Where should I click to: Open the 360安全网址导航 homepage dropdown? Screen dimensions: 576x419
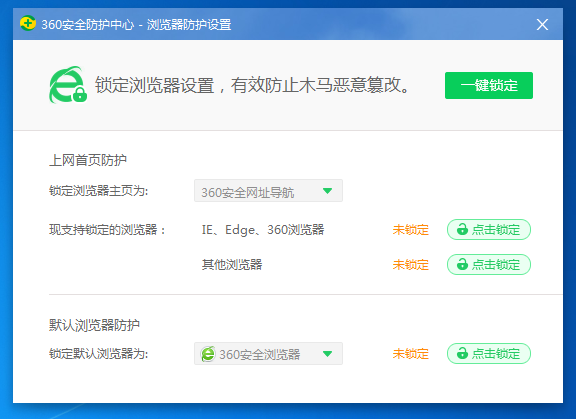[268, 191]
